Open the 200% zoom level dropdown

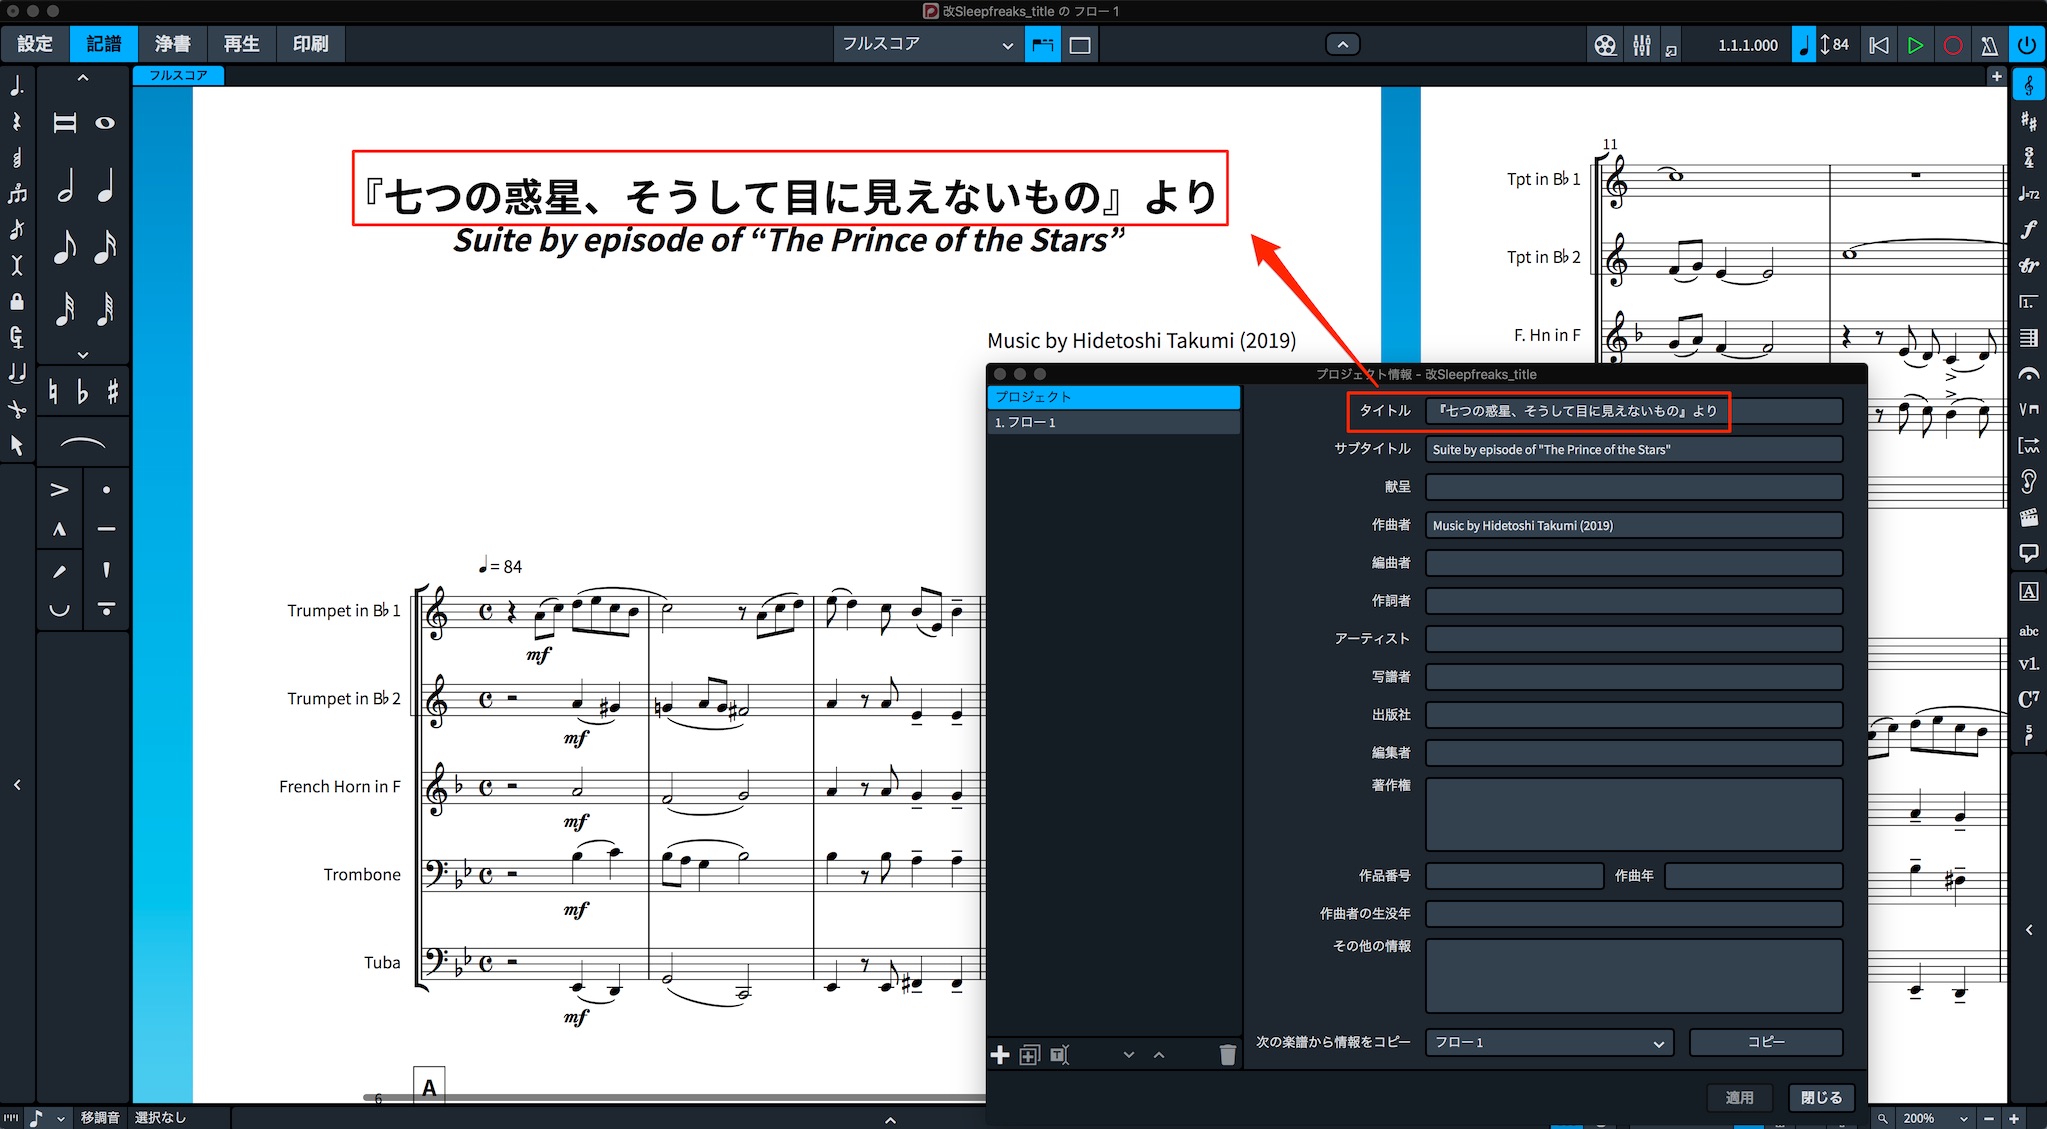1935,1118
